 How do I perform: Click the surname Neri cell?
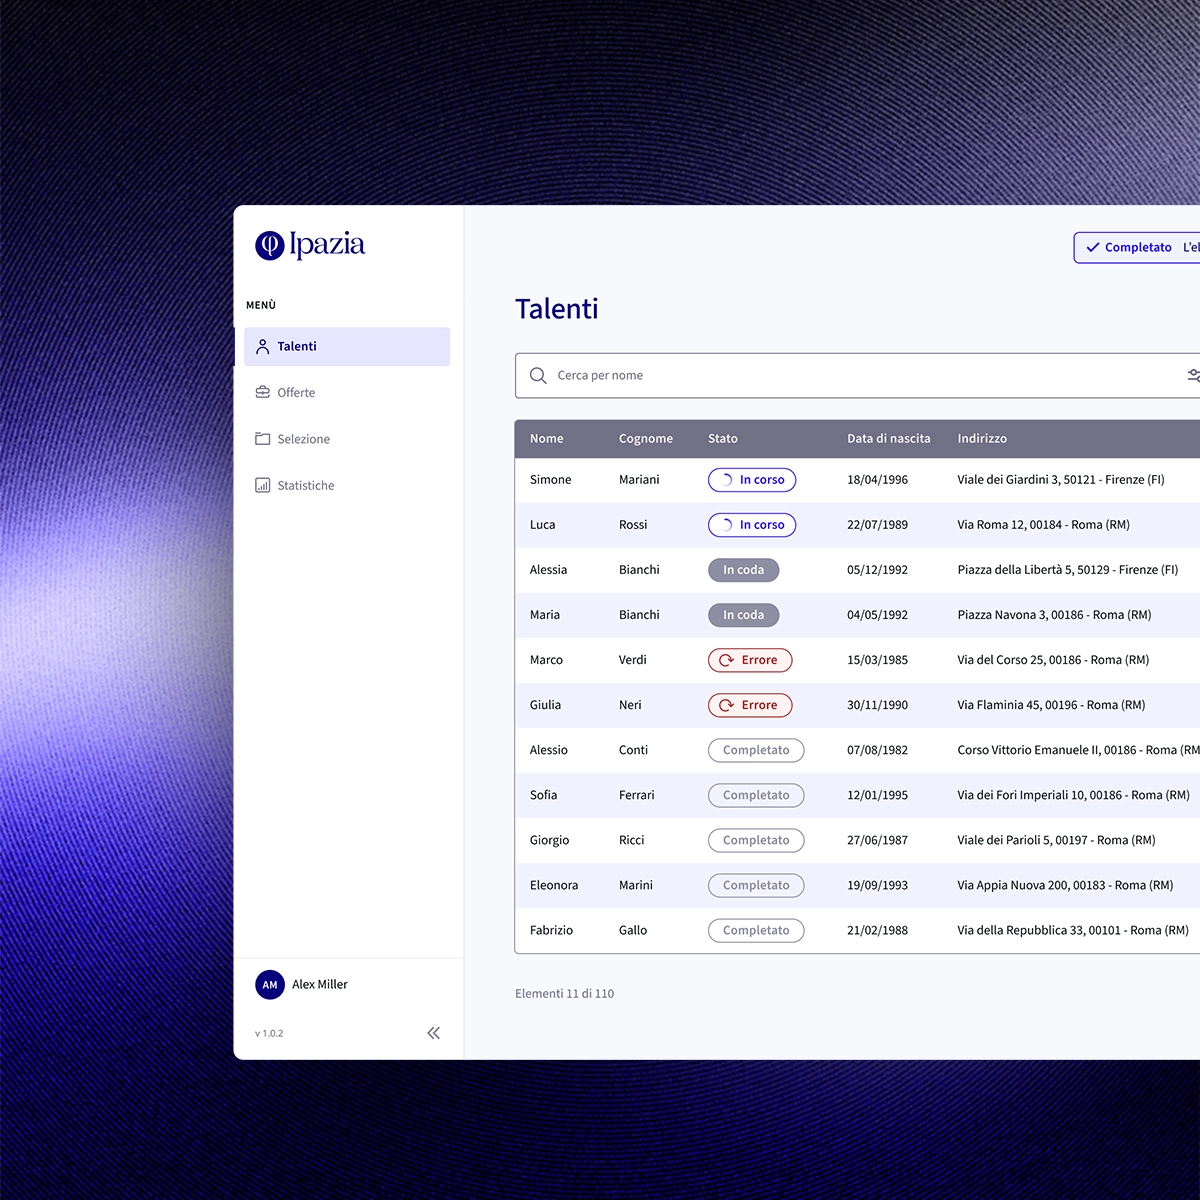point(630,705)
